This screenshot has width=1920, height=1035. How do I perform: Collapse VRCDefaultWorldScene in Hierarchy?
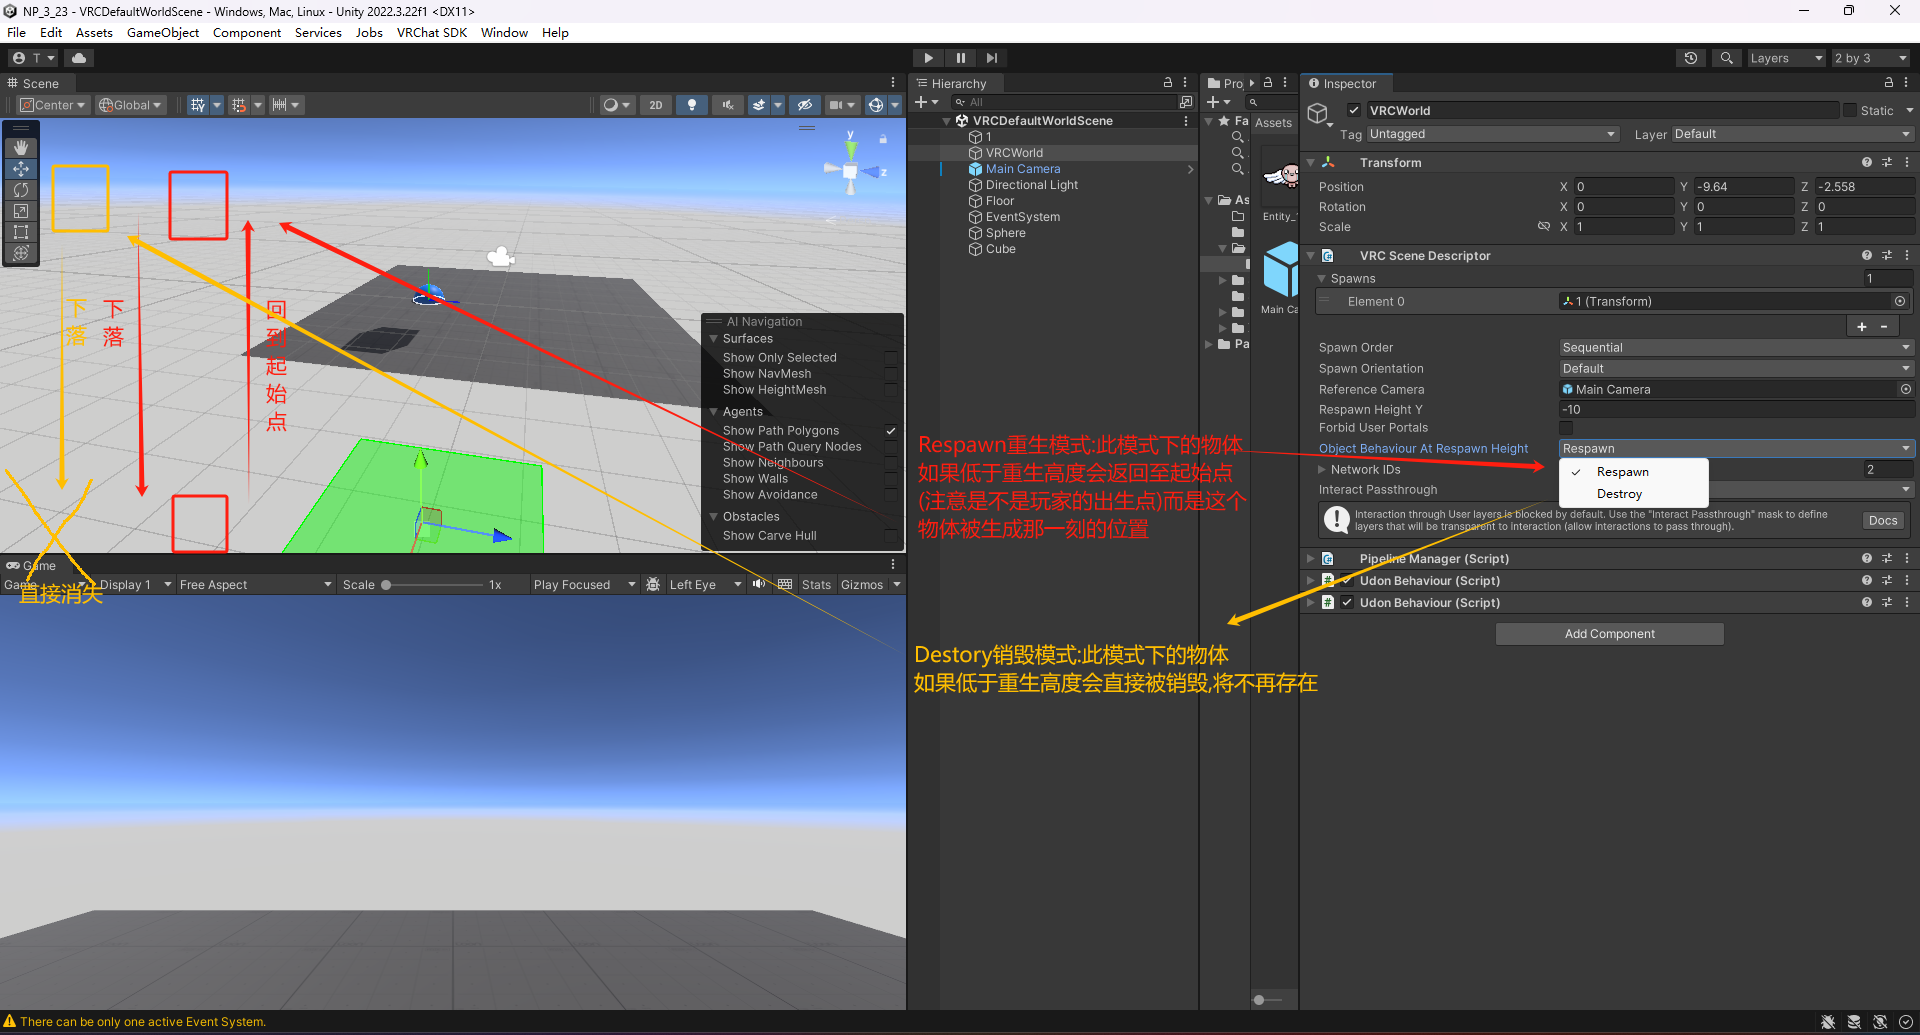pos(947,121)
